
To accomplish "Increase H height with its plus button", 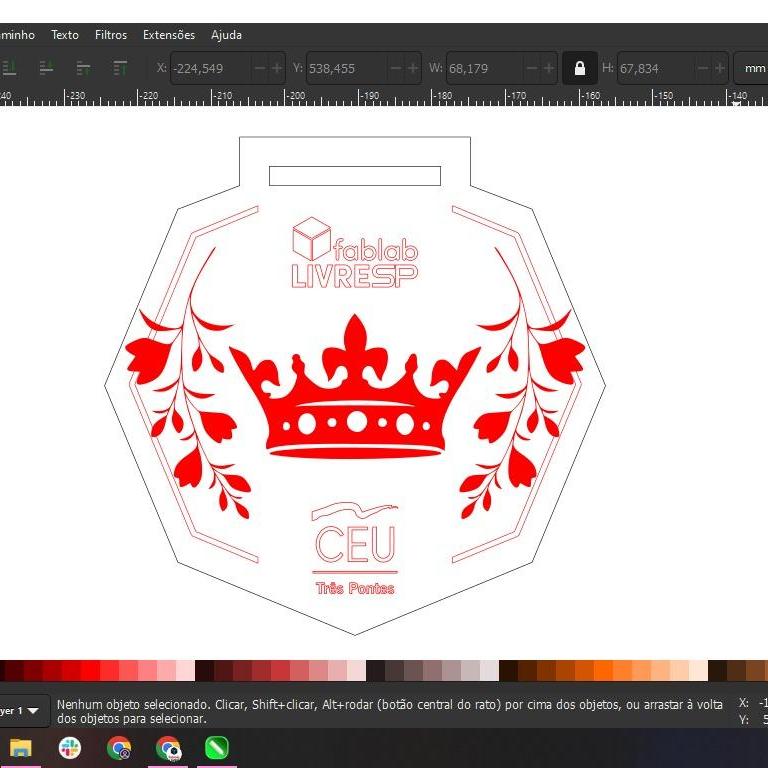I will click(x=720, y=68).
